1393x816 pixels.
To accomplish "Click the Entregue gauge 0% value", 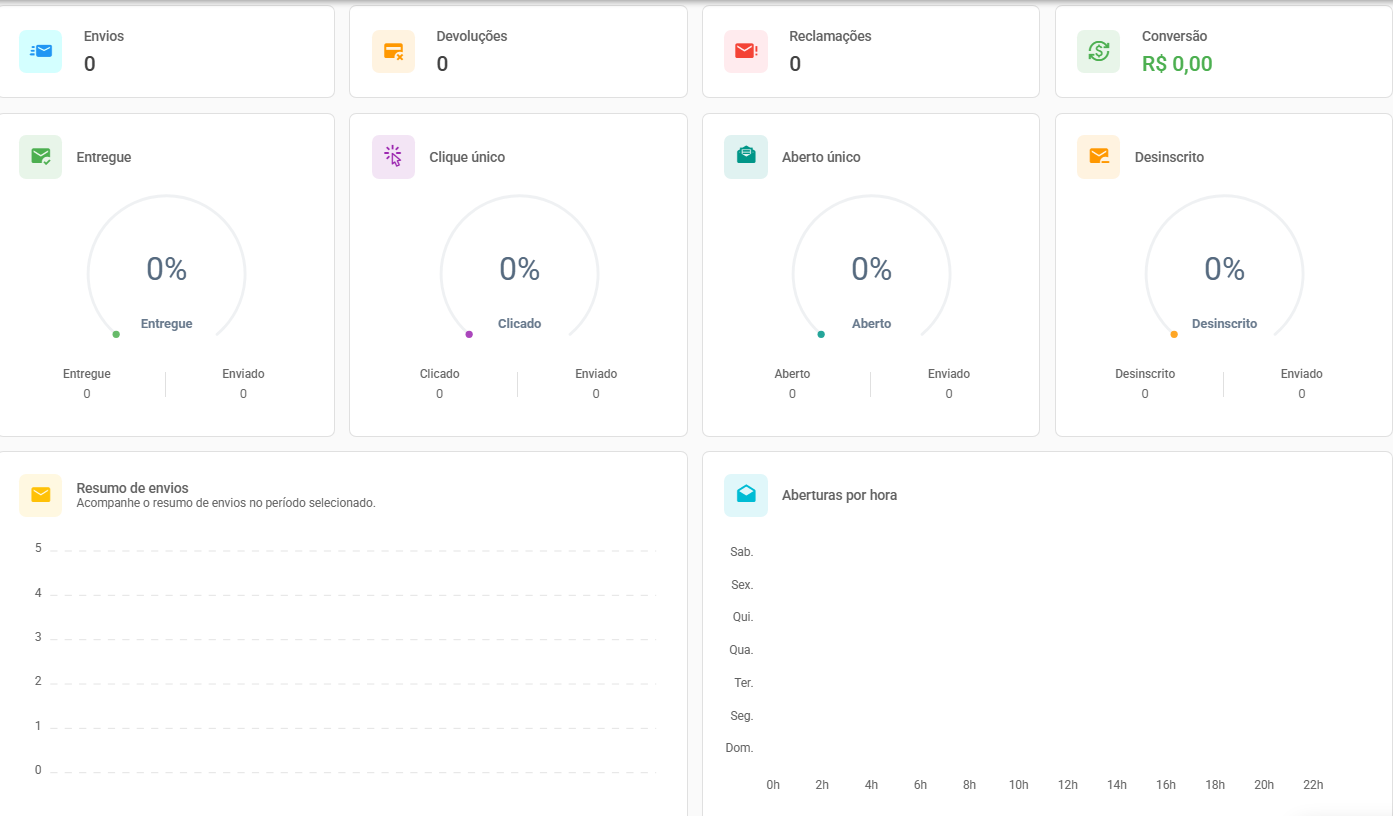I will 166,269.
